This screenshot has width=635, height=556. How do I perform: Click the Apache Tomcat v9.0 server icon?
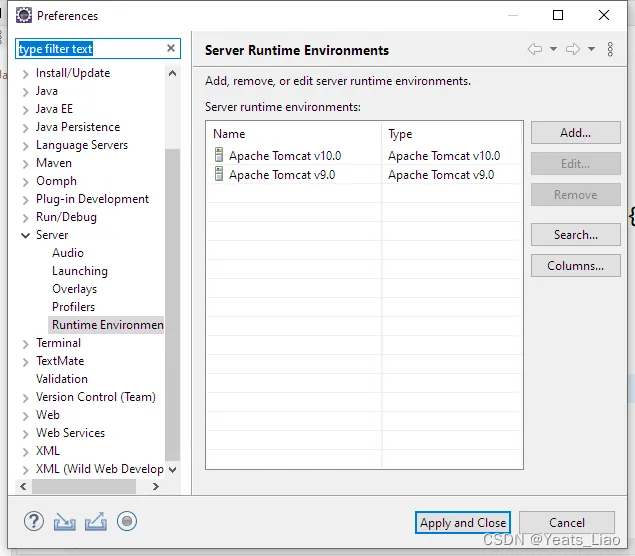pos(219,174)
